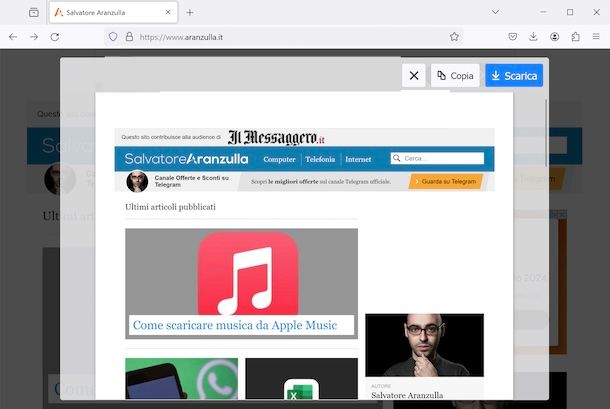The height and width of the screenshot is (409, 610).
Task: Save page to Pocket
Action: tap(513, 37)
